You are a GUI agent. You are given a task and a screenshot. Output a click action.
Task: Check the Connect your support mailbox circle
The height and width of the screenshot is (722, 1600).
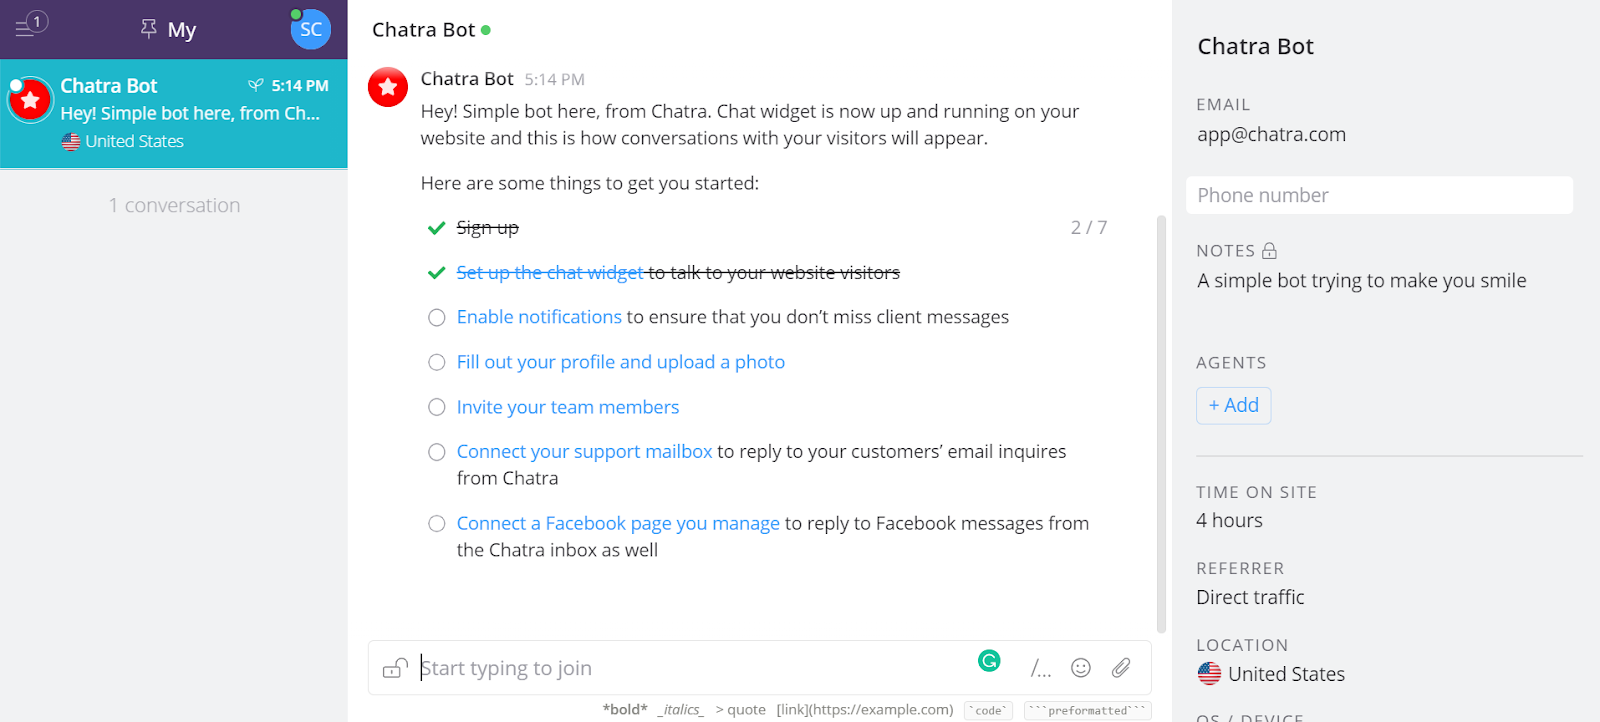click(x=437, y=452)
